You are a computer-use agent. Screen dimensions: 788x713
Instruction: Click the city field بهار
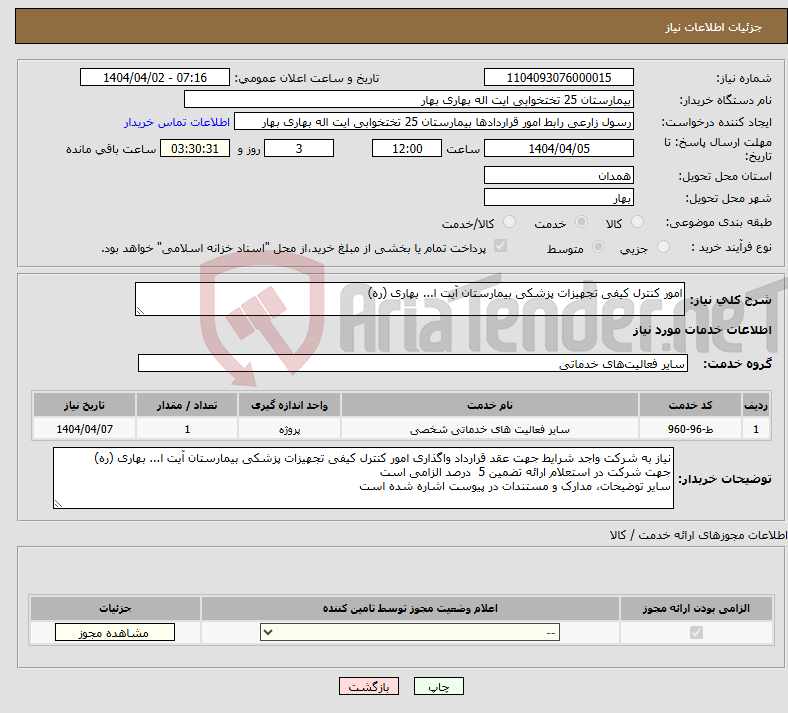558,197
